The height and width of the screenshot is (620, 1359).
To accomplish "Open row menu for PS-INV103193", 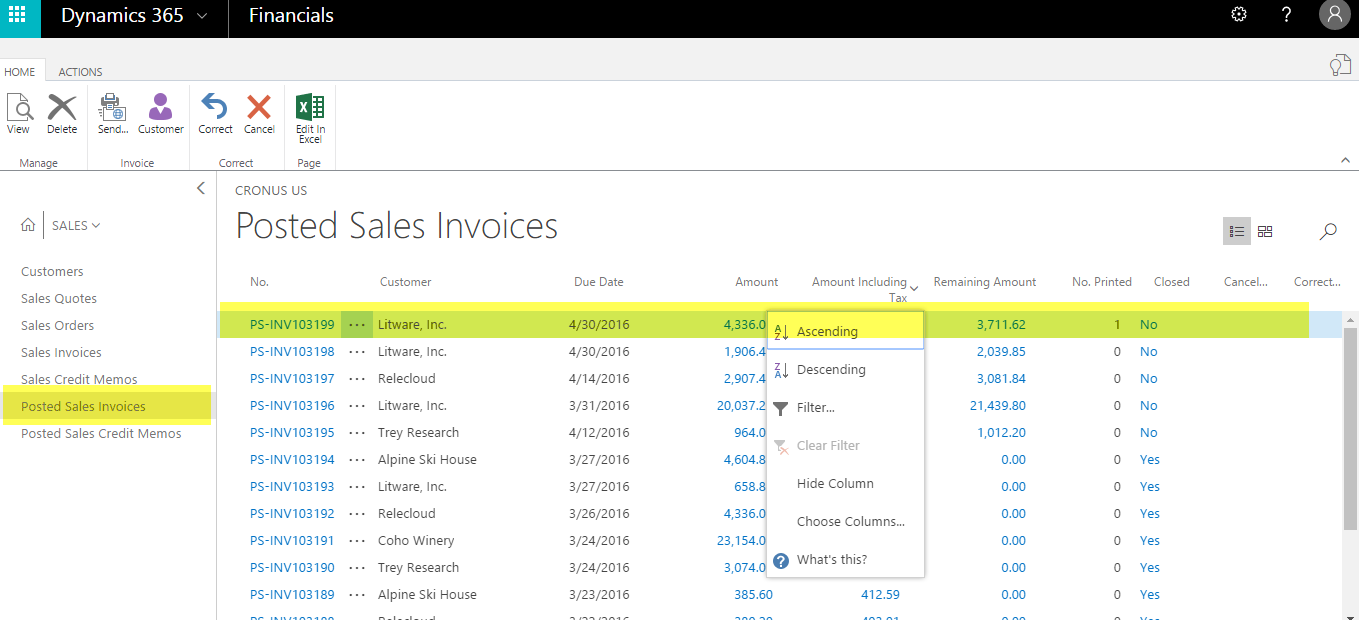I will point(357,487).
